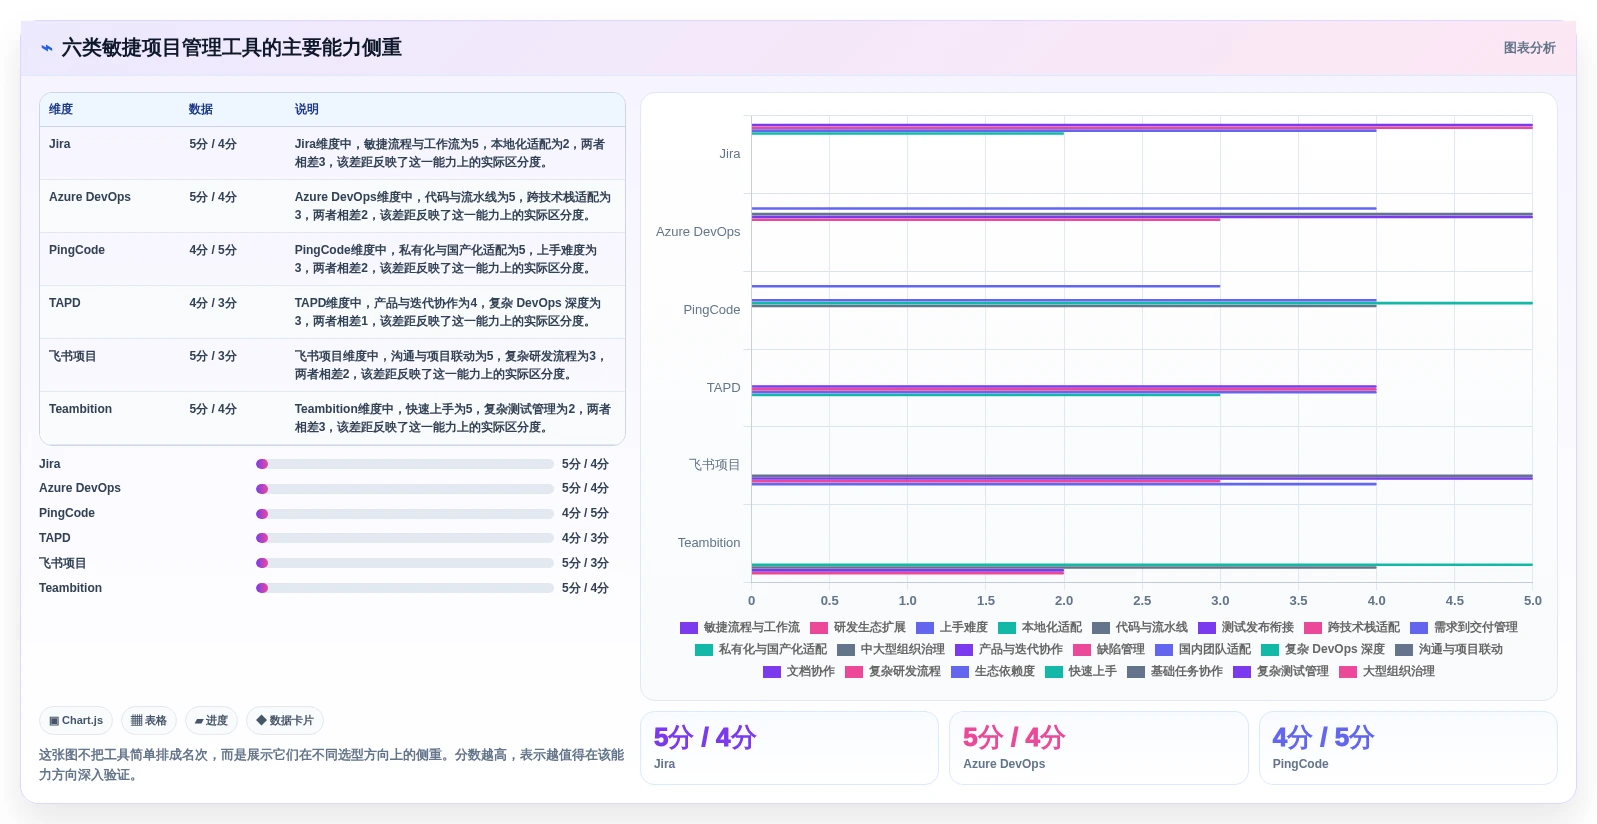Click the Jira label on the chart's y-axis
Screen dimensions: 1597x824
(730, 154)
